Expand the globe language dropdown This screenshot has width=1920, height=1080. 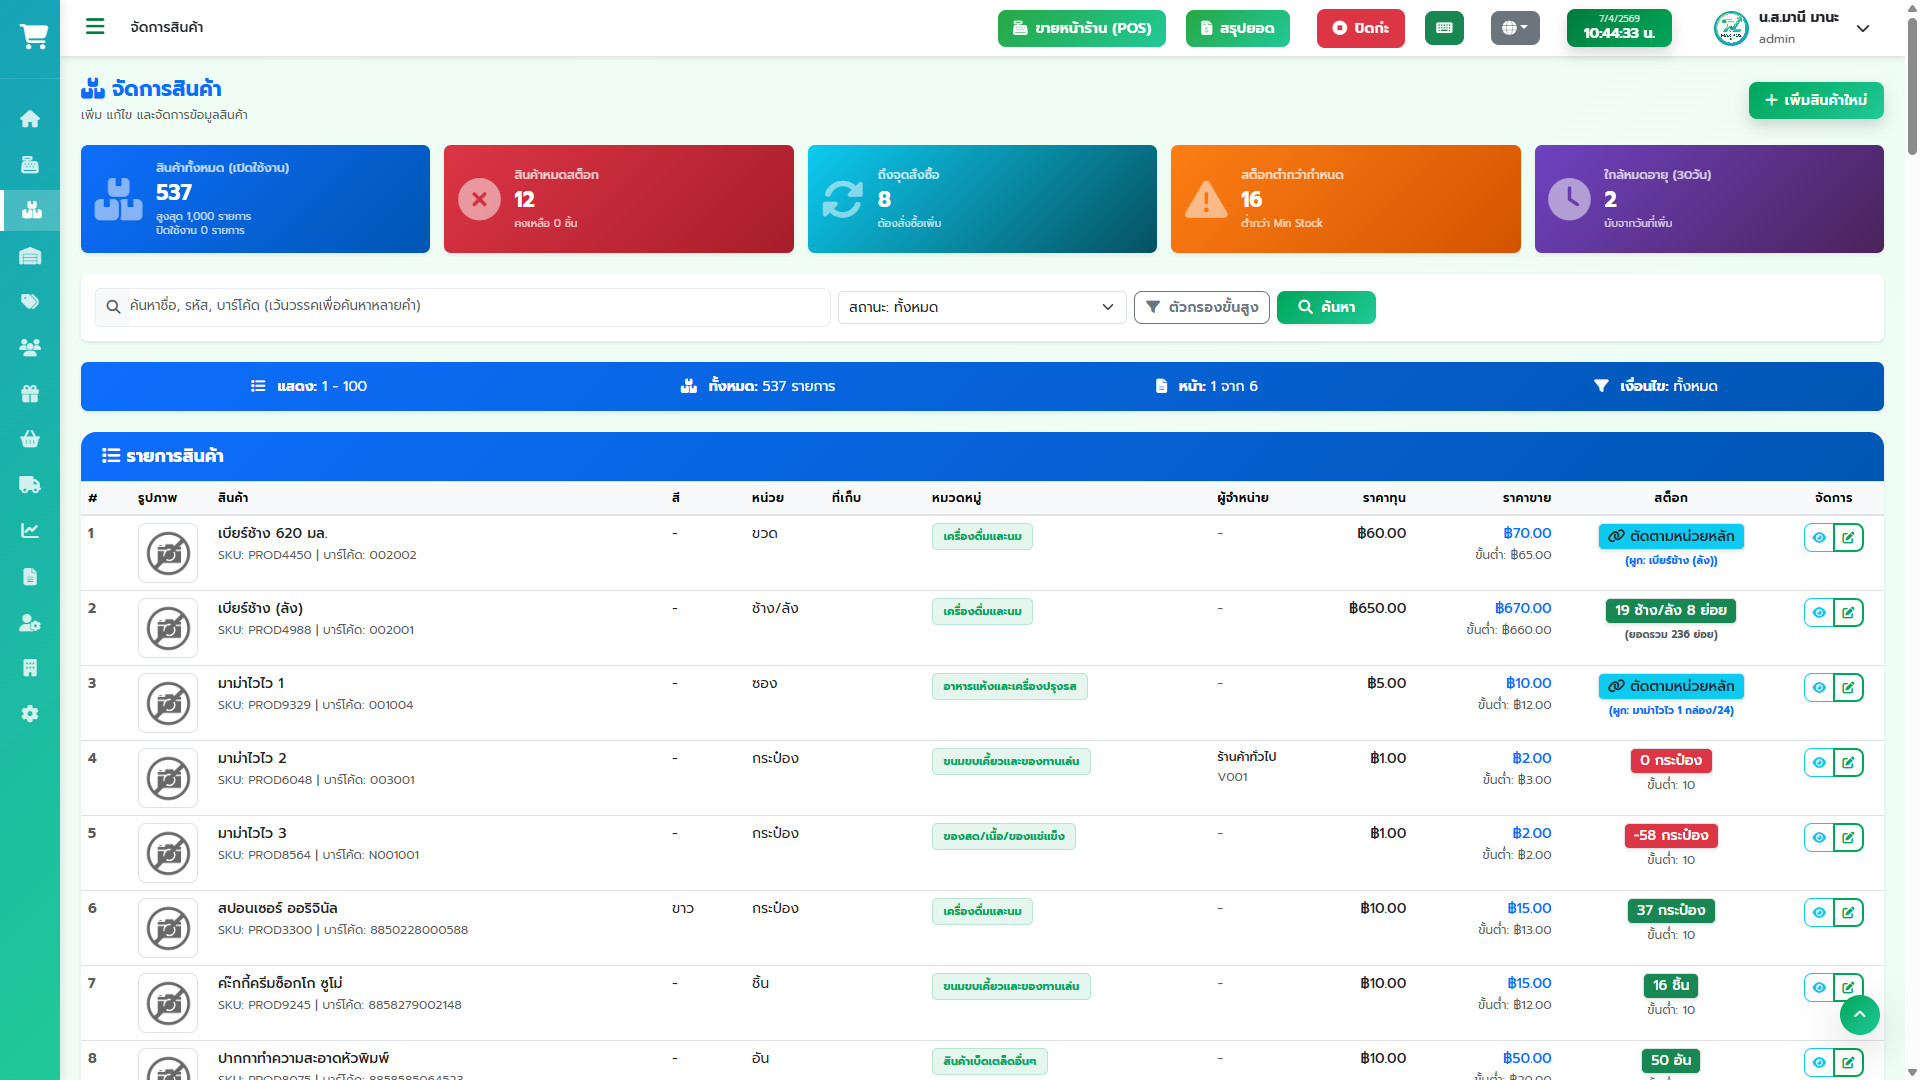pyautogui.click(x=1514, y=28)
